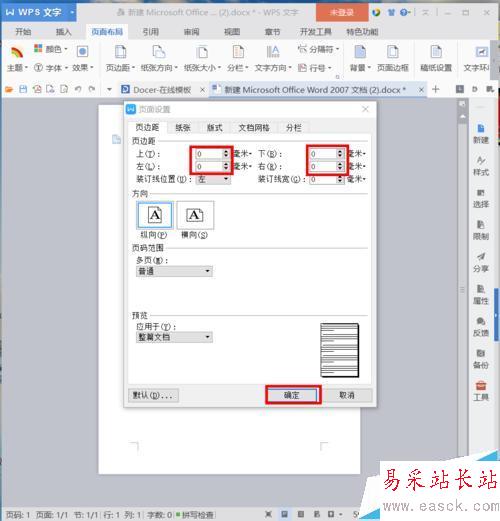Switch to 文档网格 tab in dialog
The image size is (500, 521).
coord(254,128)
